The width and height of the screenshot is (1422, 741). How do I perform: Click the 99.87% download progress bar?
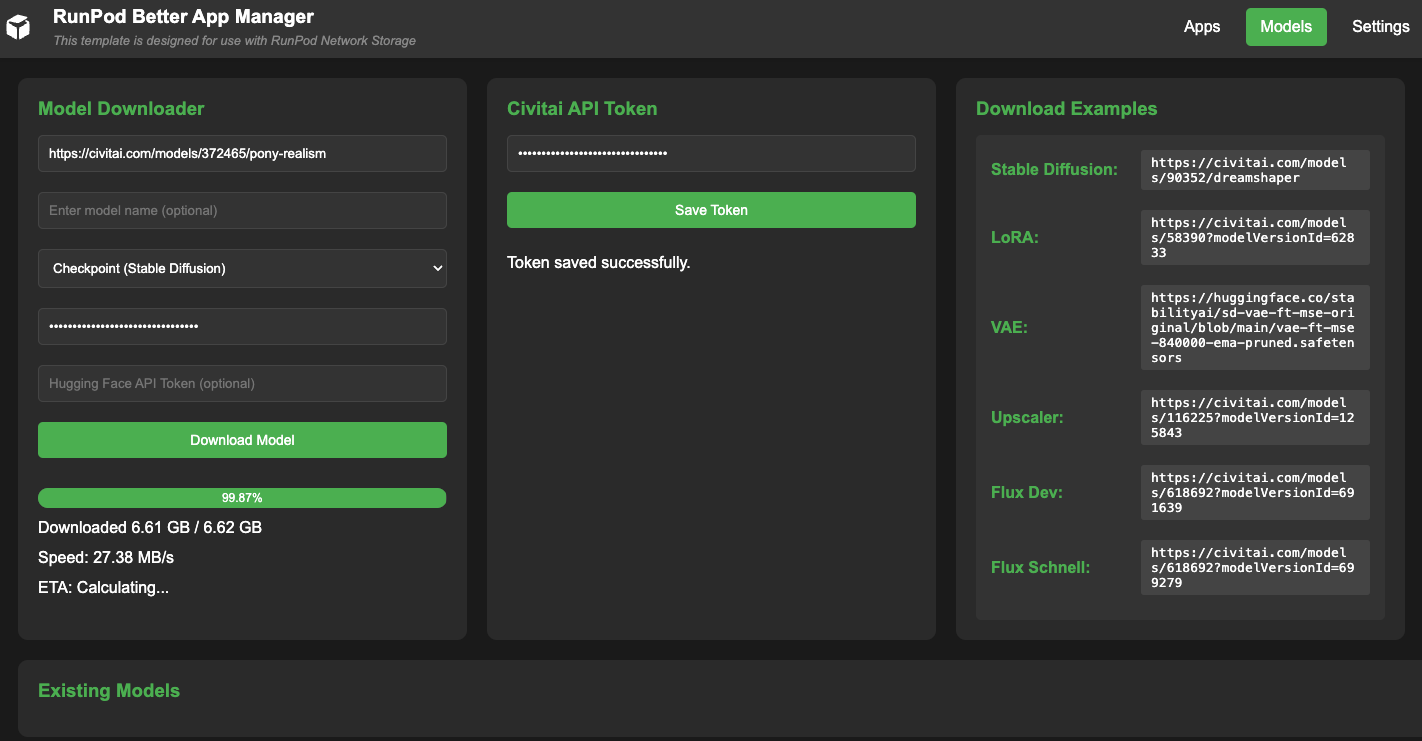[x=242, y=498]
